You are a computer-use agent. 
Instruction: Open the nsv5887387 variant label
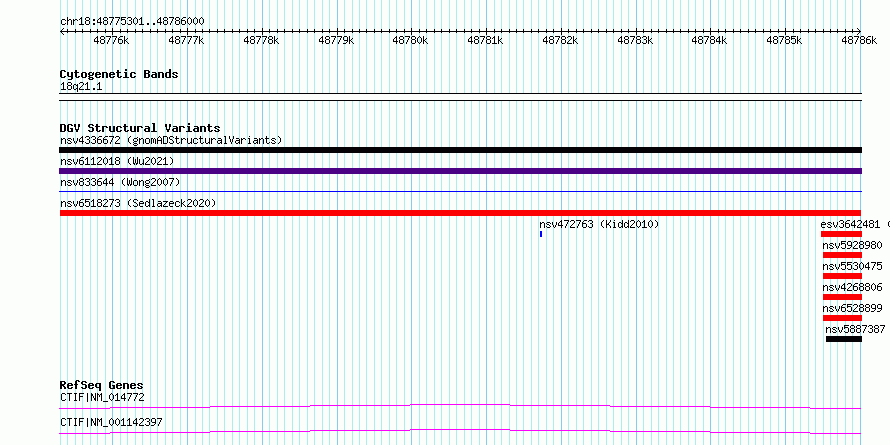coord(855,329)
